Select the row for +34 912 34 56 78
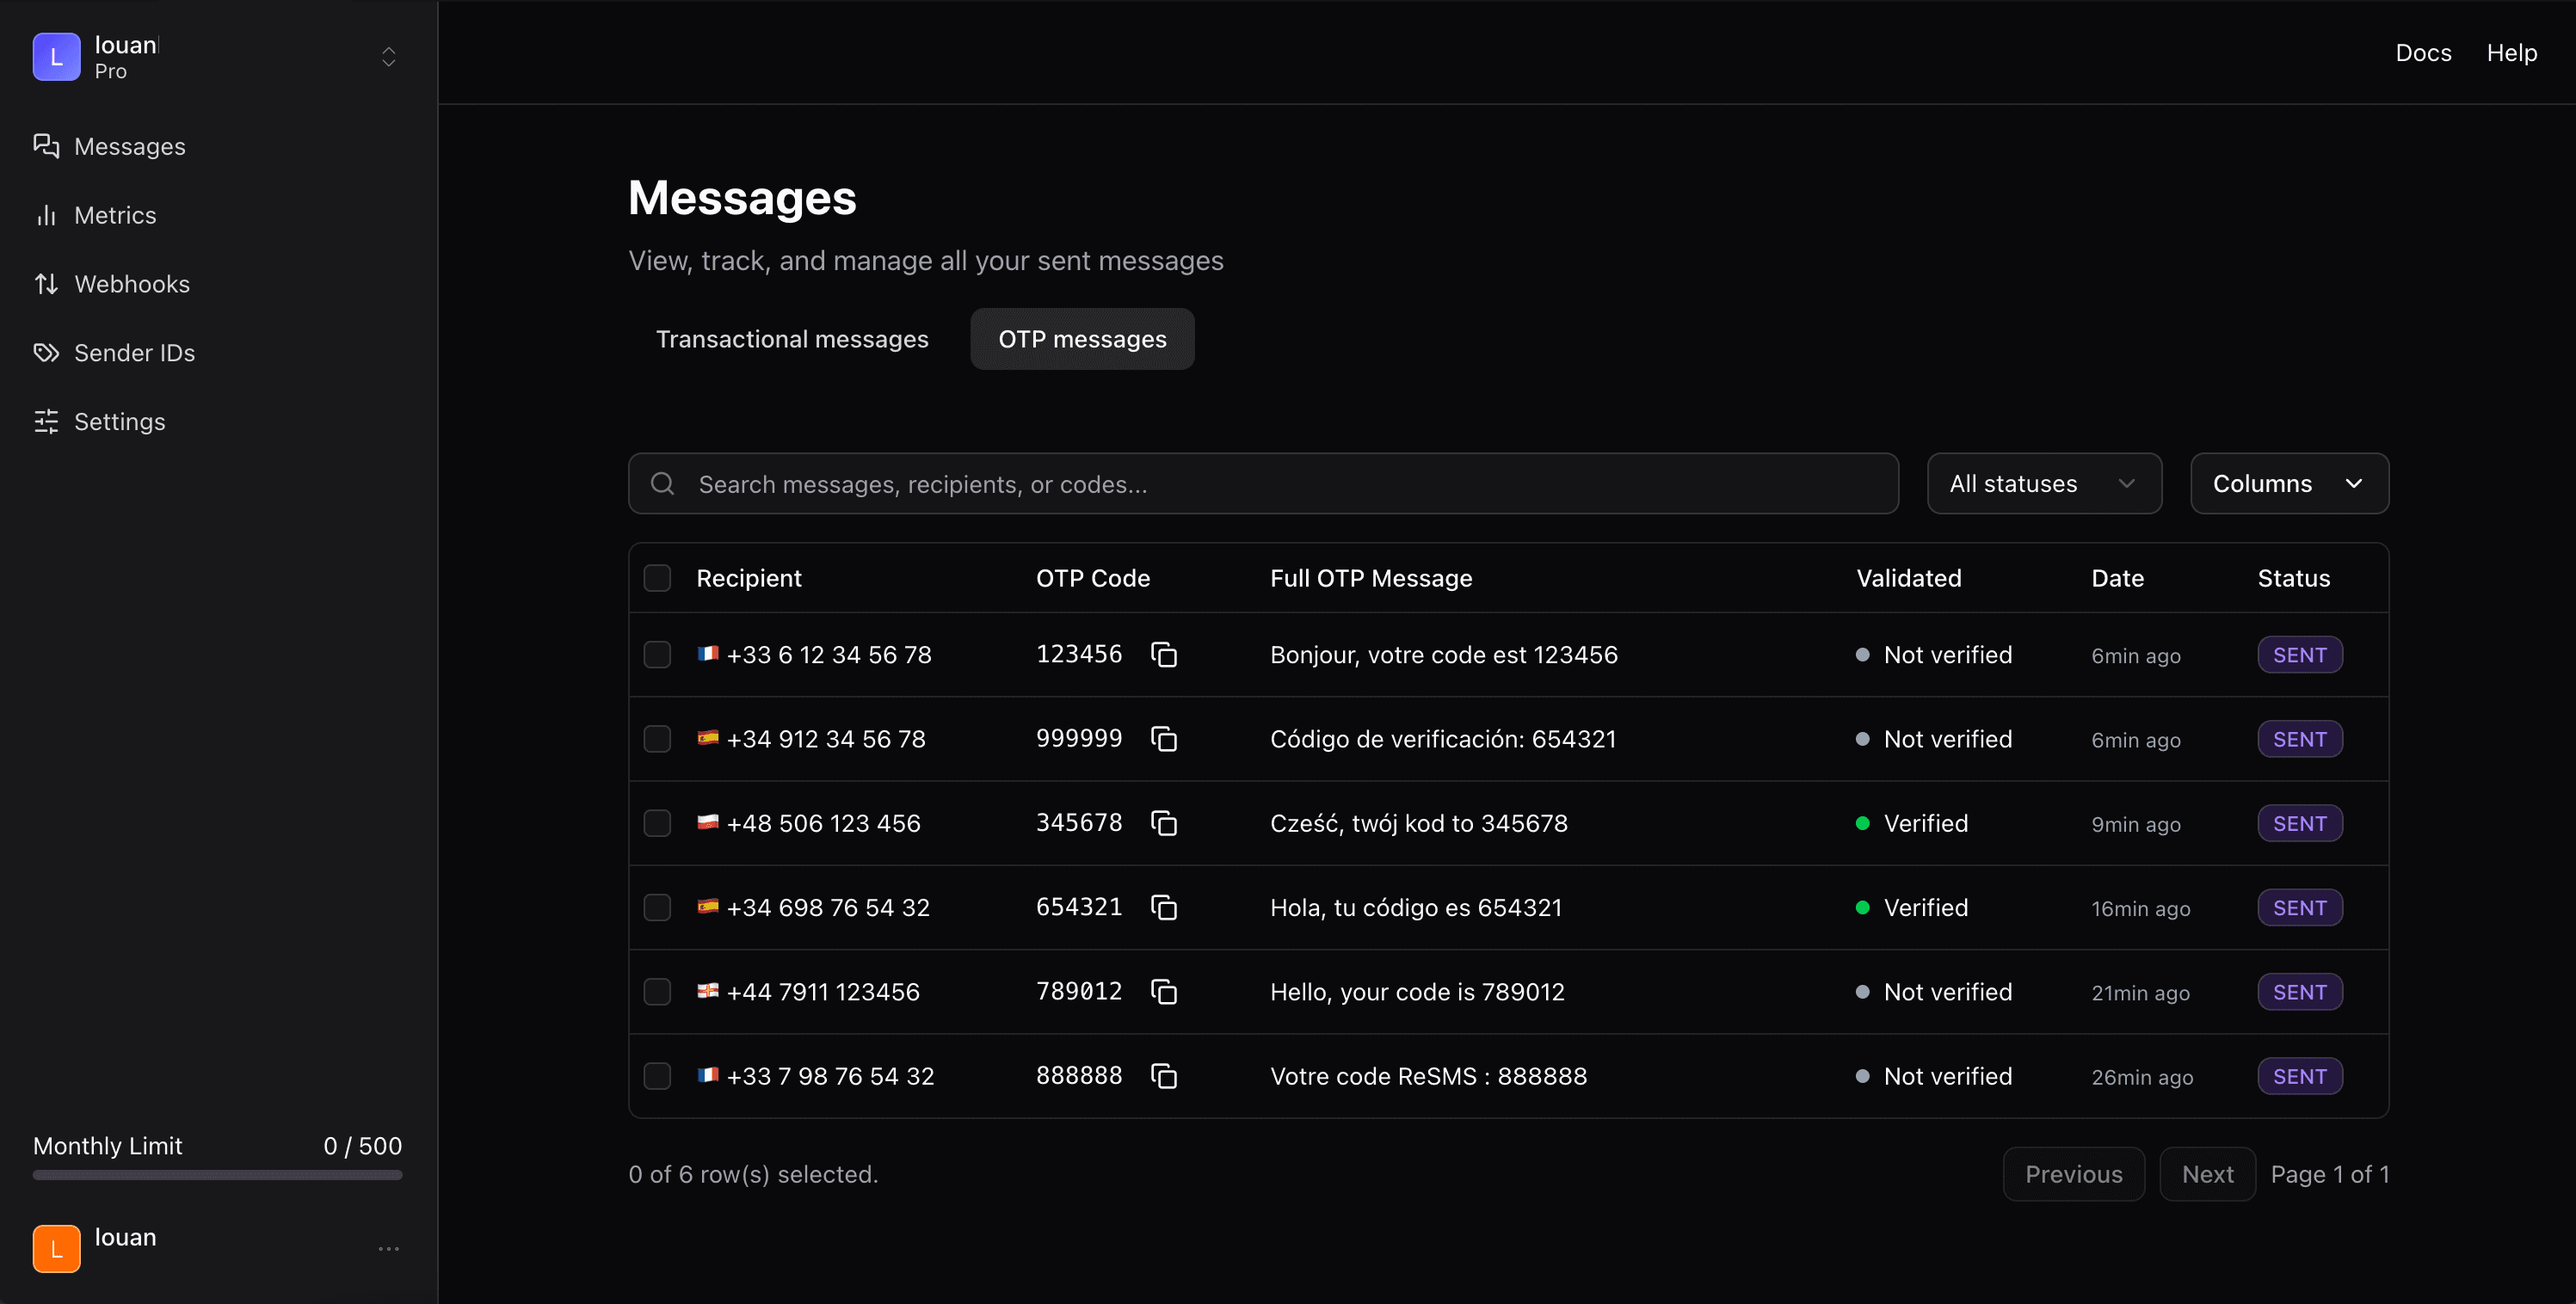 pos(657,739)
